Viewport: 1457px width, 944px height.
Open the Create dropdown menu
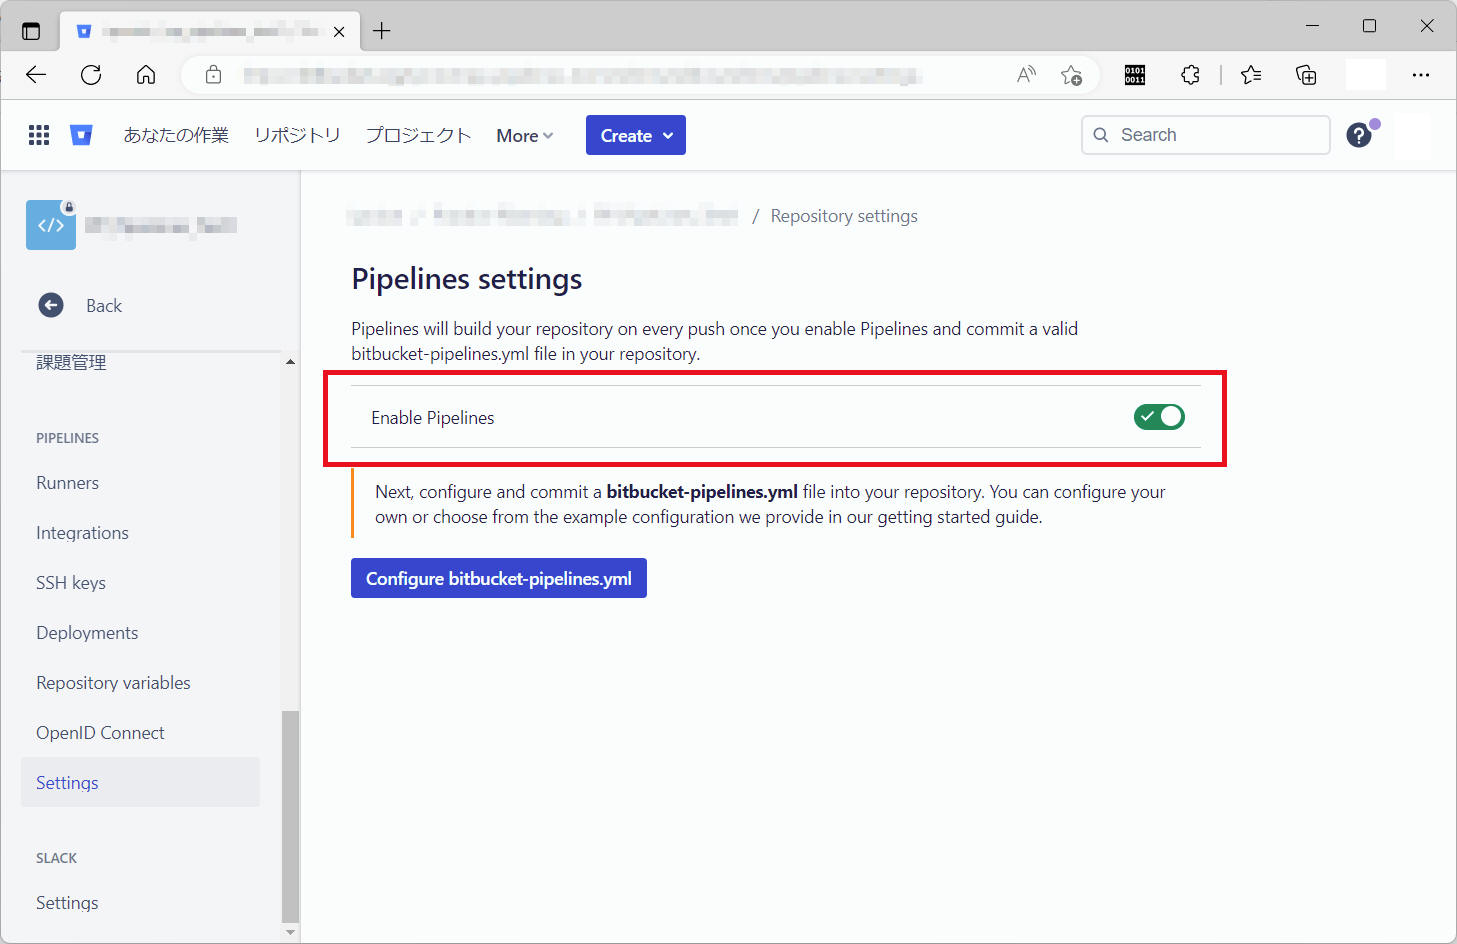point(635,134)
